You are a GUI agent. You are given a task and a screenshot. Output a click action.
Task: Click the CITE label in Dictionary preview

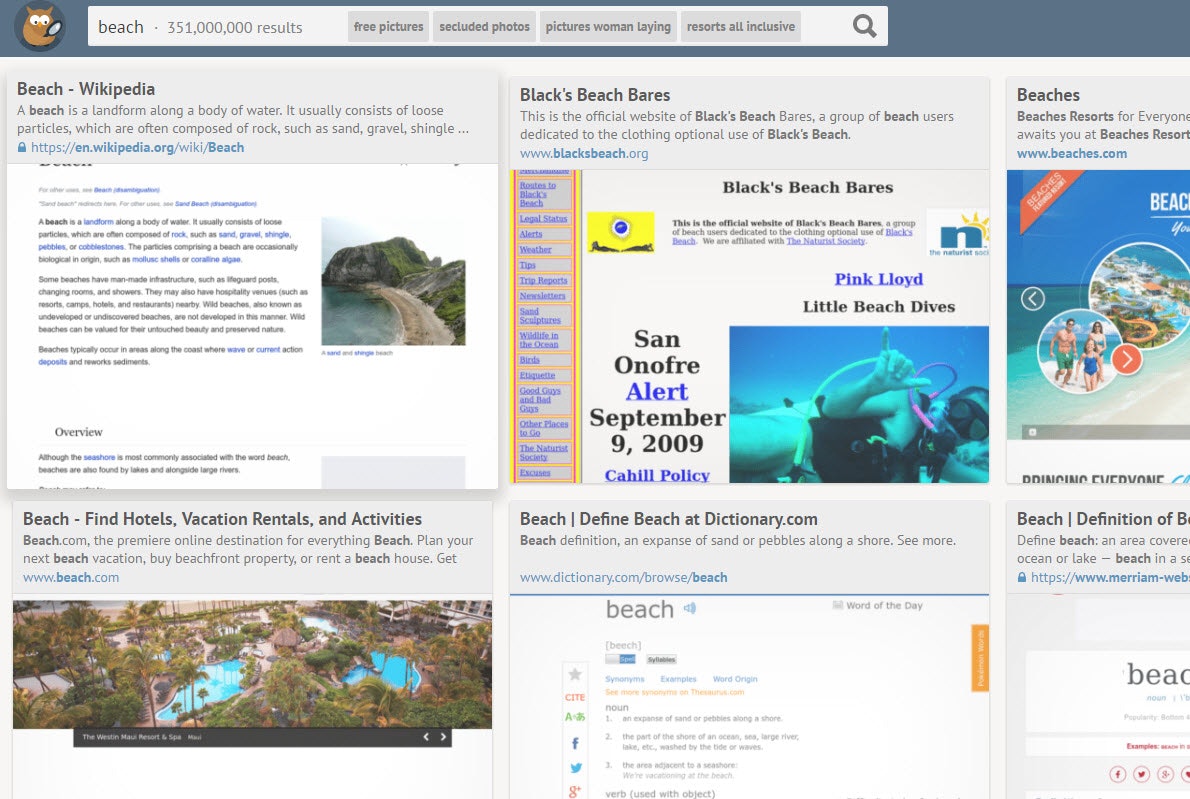click(575, 697)
